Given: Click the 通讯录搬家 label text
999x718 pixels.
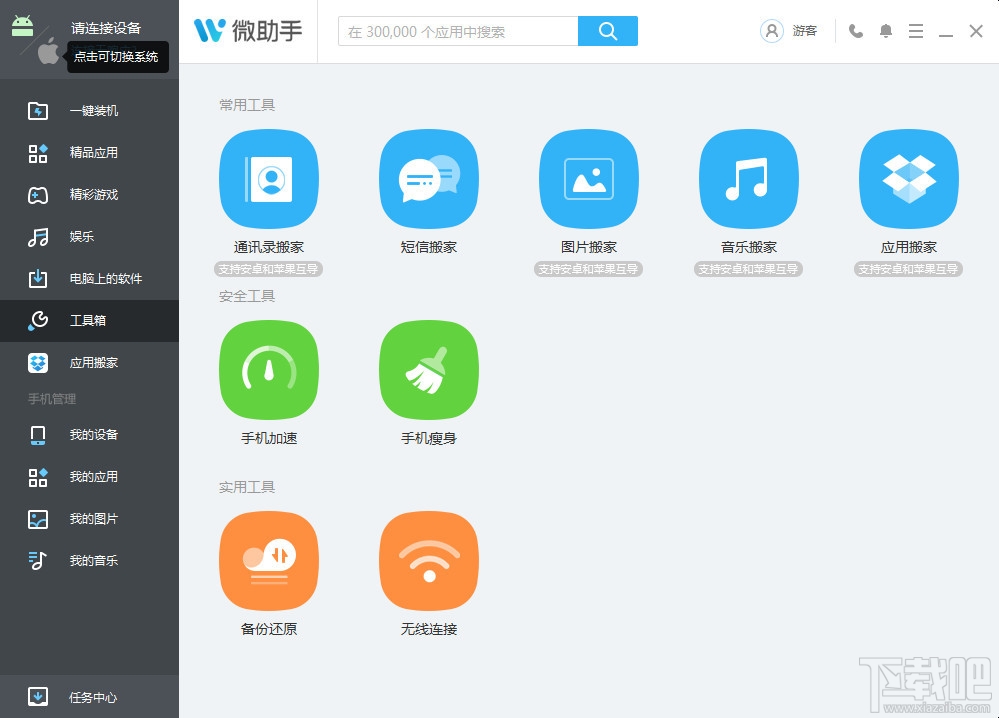Looking at the screenshot, I should 269,247.
